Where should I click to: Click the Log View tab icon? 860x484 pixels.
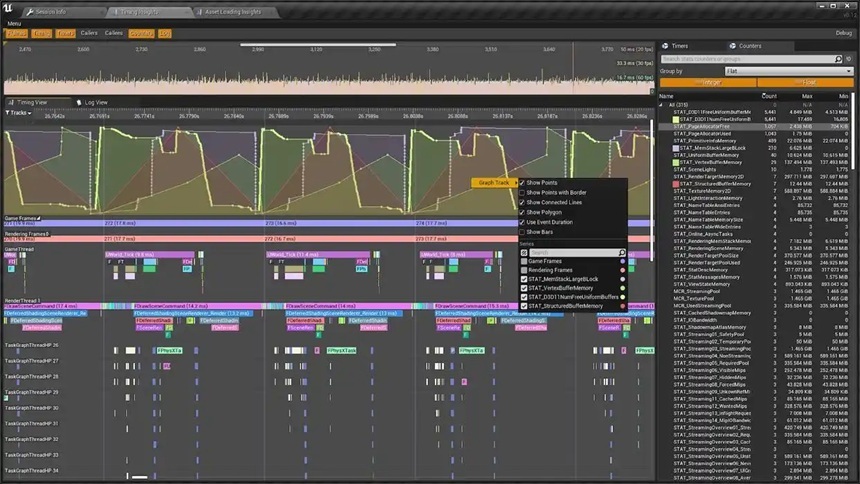pos(79,103)
